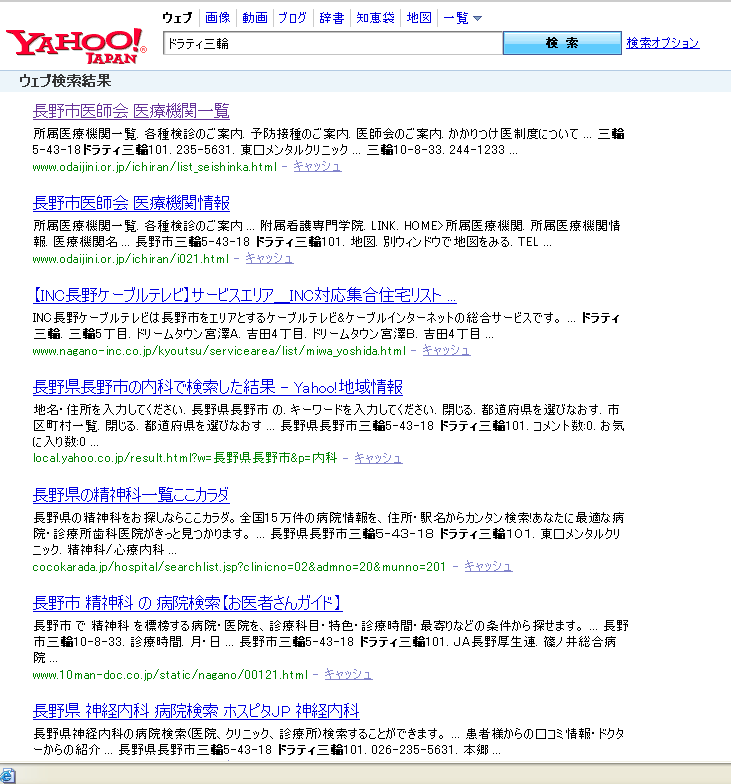Click the Yahoo! Japan logo
The height and width of the screenshot is (784, 731).
[76, 46]
